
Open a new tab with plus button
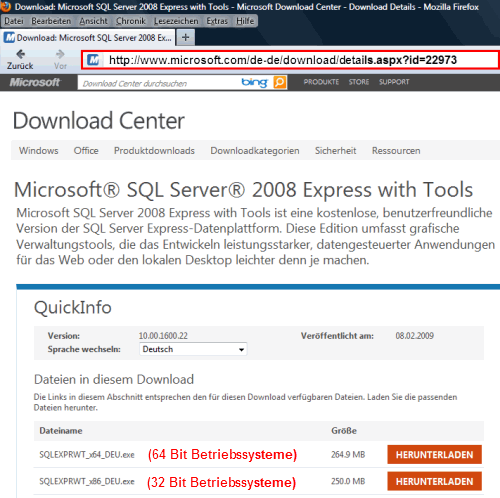186,37
